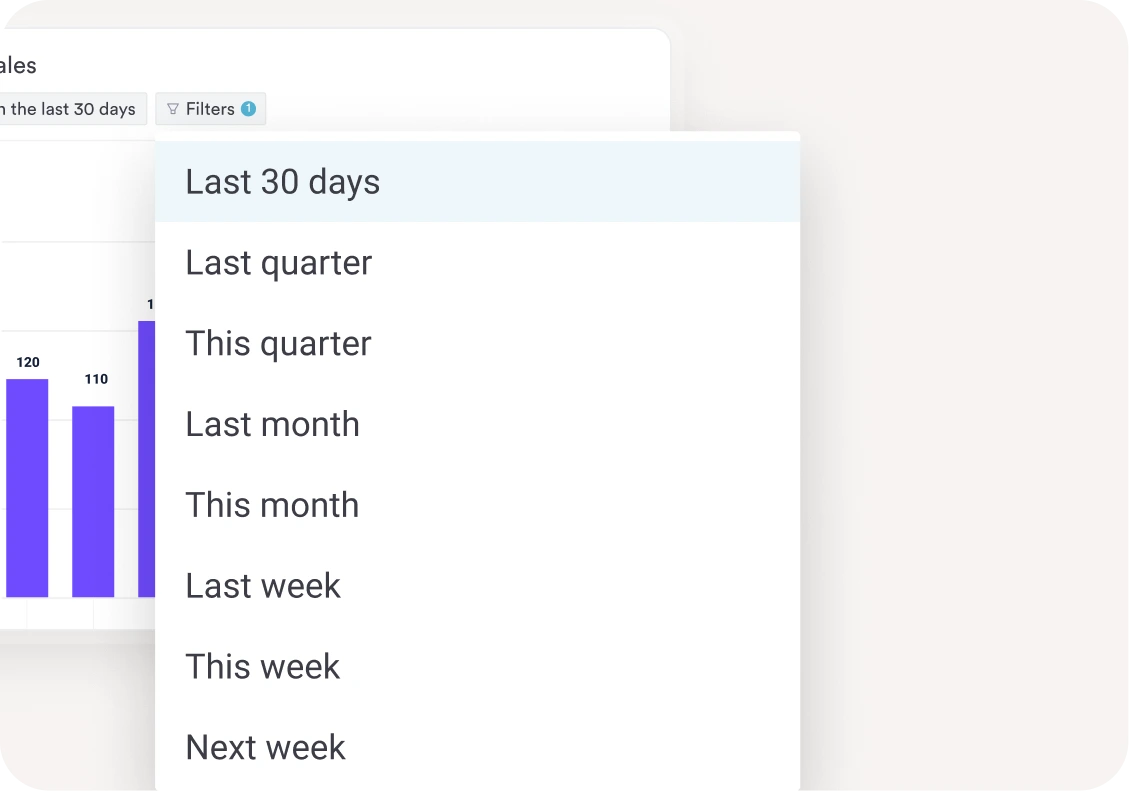The width and height of the screenshot is (1129, 791).
Task: Pick "This week" as date range
Action: point(263,667)
